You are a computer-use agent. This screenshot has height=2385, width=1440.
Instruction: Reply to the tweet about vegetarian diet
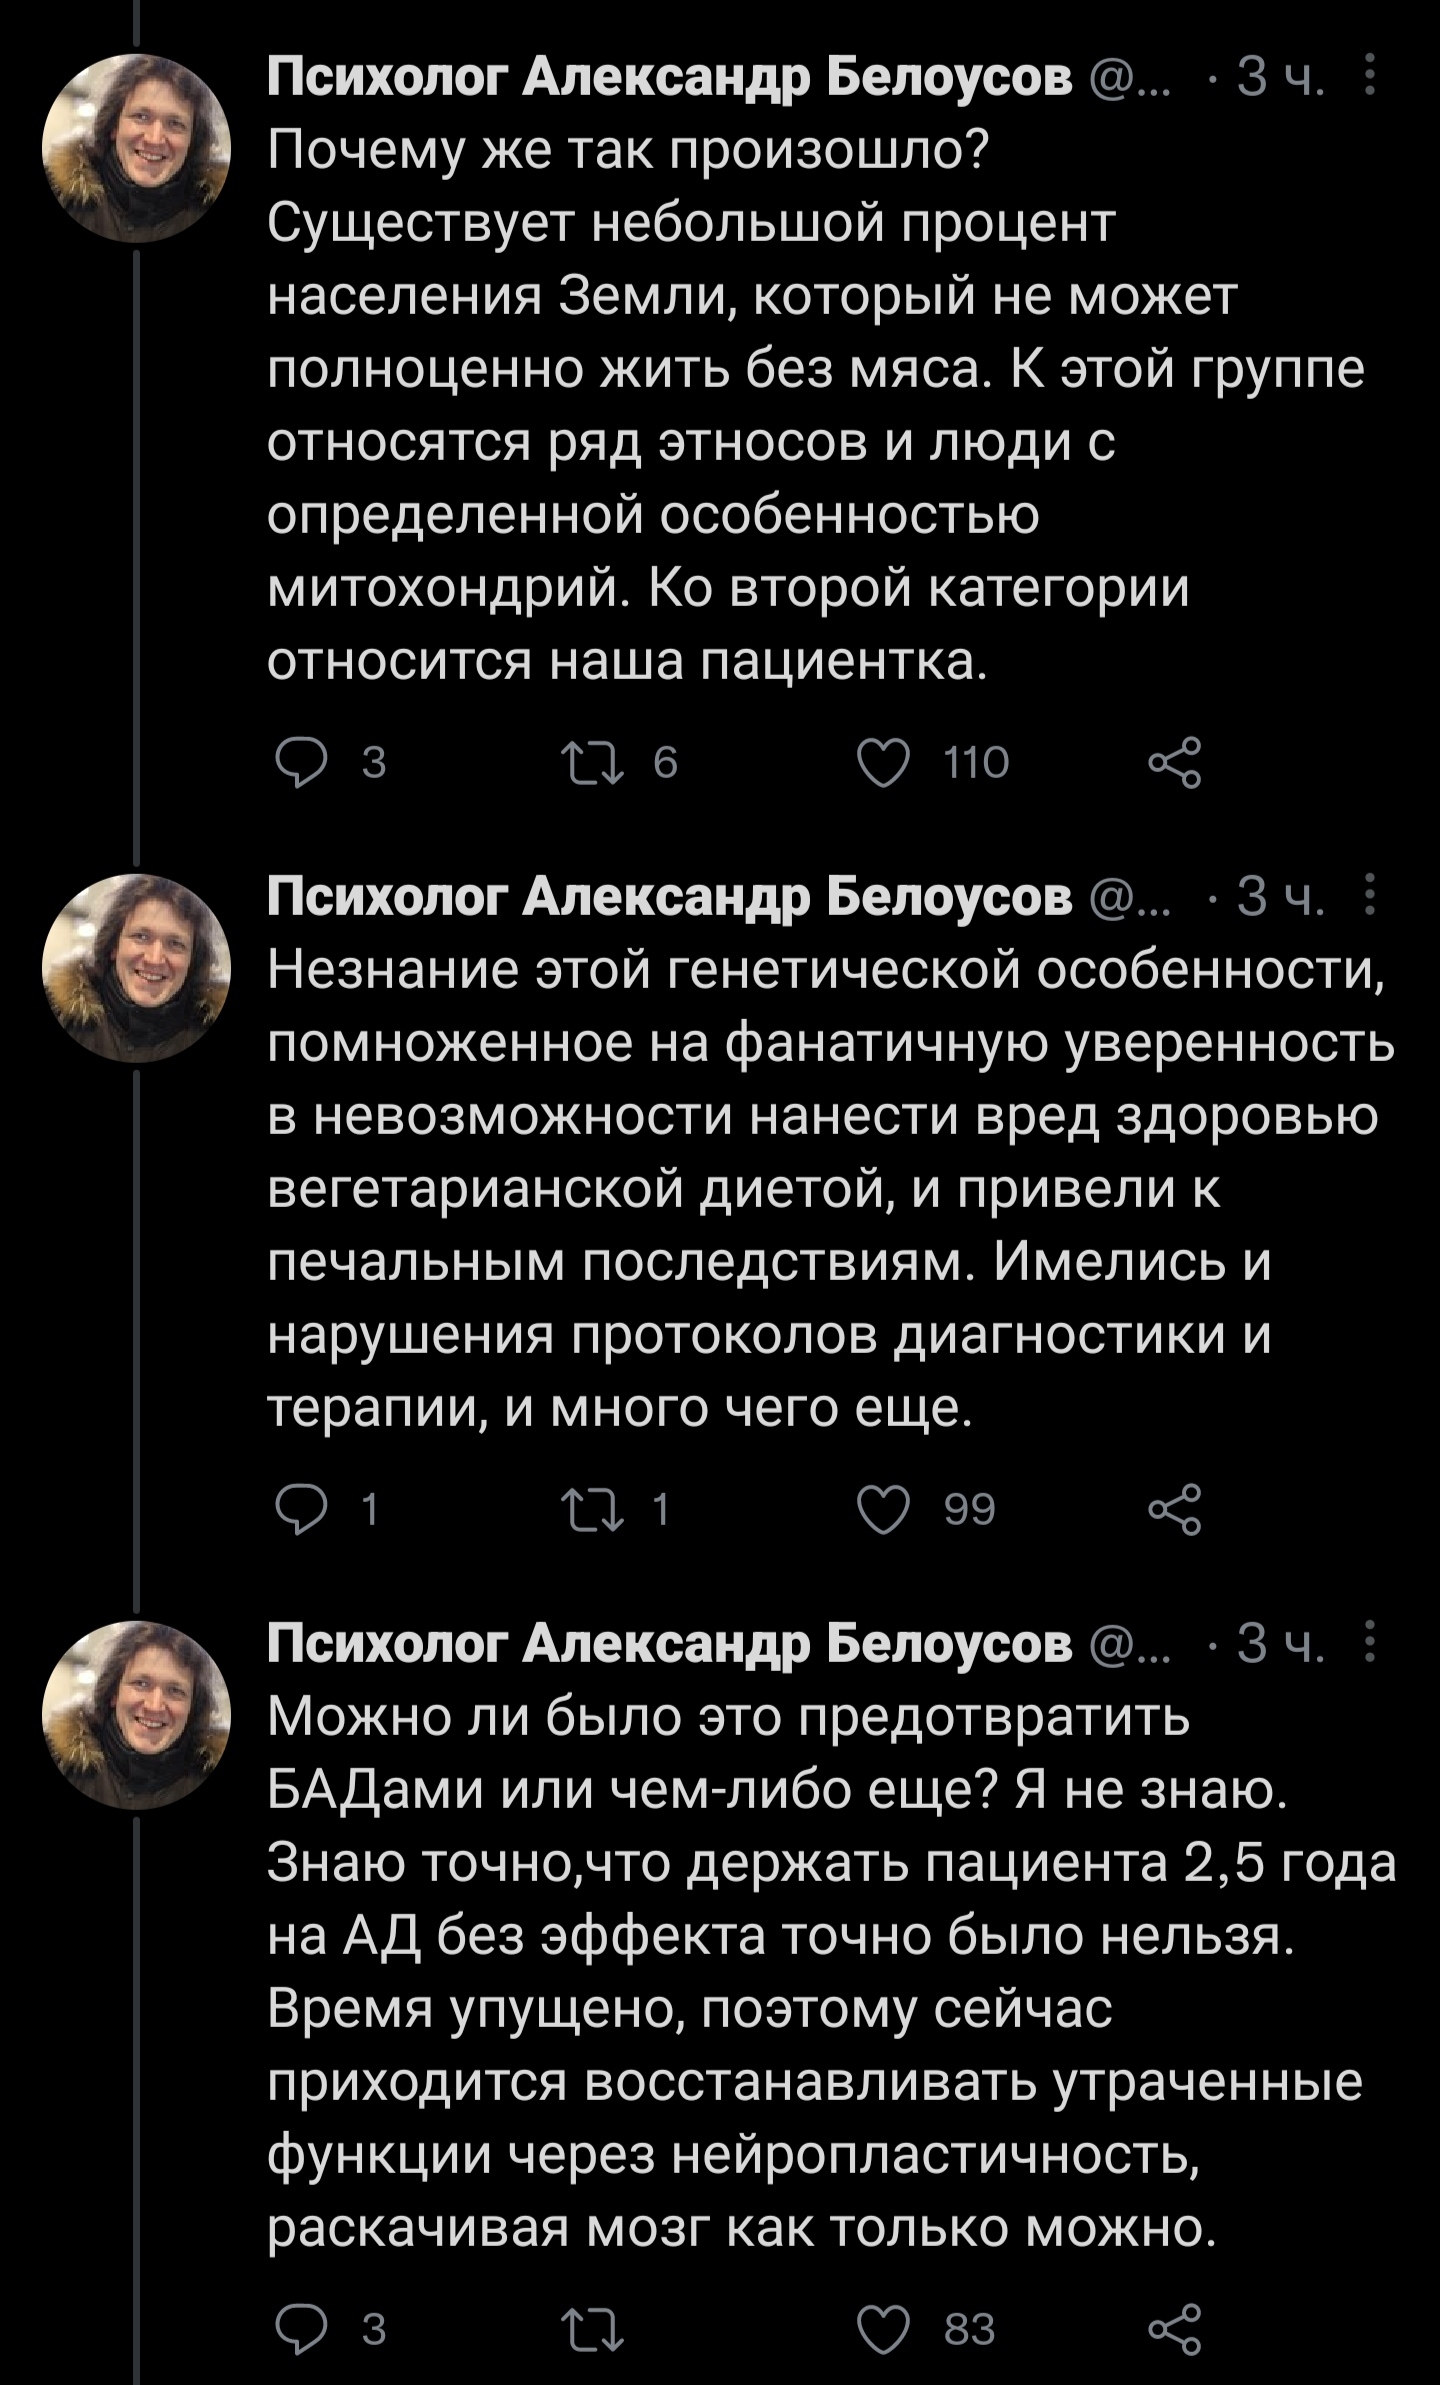point(301,1509)
